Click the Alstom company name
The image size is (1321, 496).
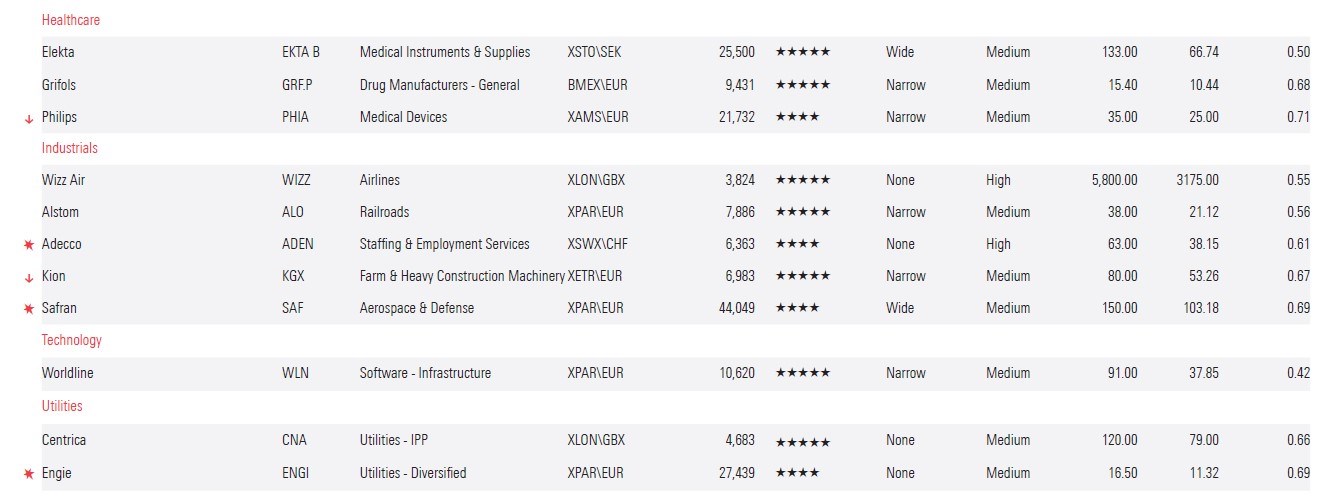click(60, 212)
